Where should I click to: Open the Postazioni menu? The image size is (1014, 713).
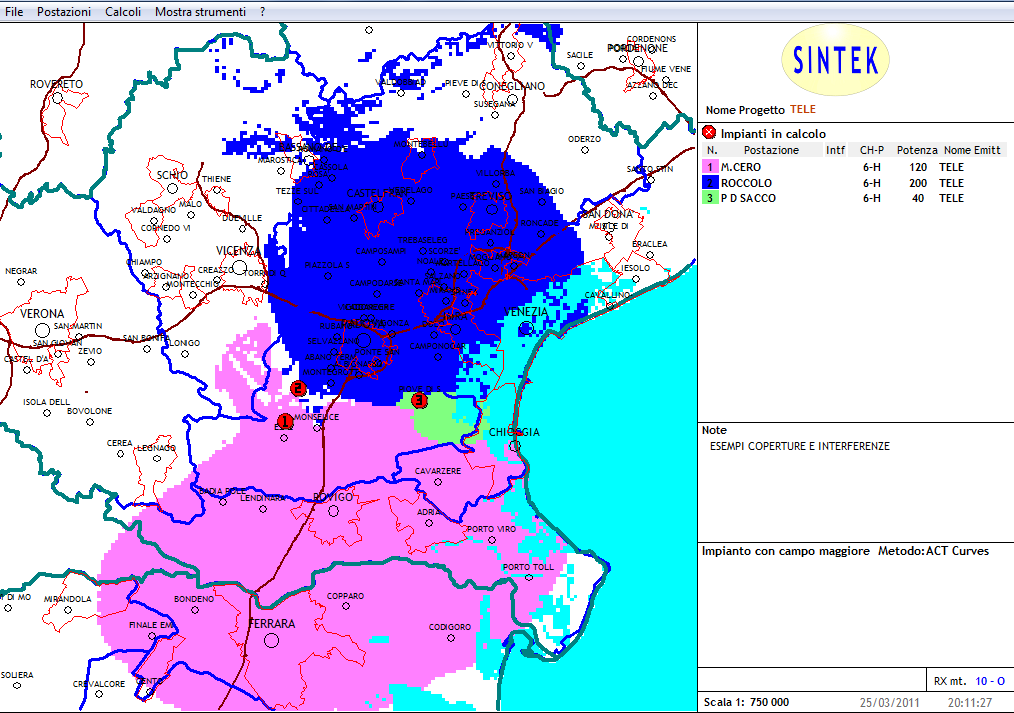[x=64, y=11]
